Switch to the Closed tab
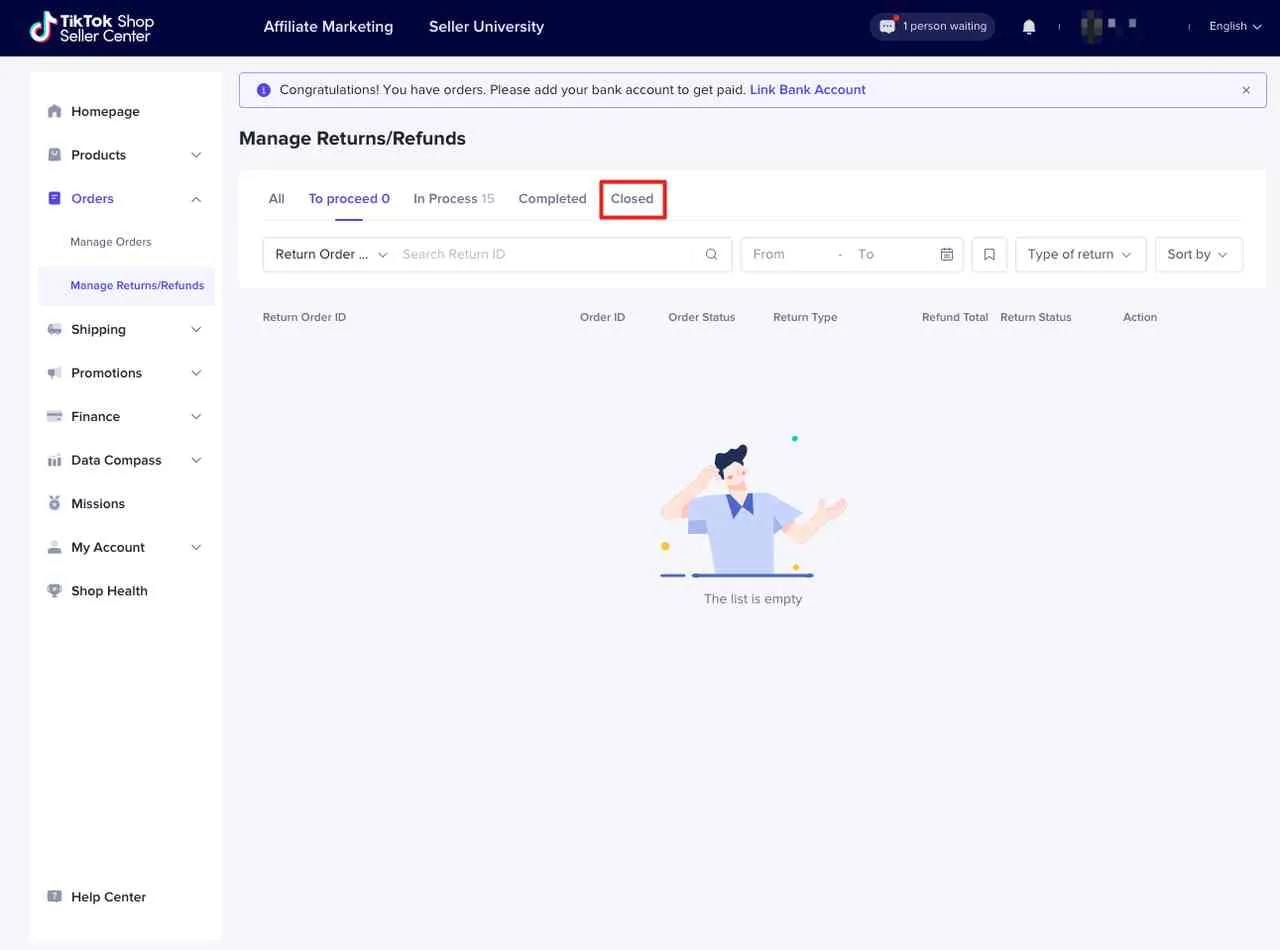Viewport: 1280px width, 950px height. (x=632, y=199)
